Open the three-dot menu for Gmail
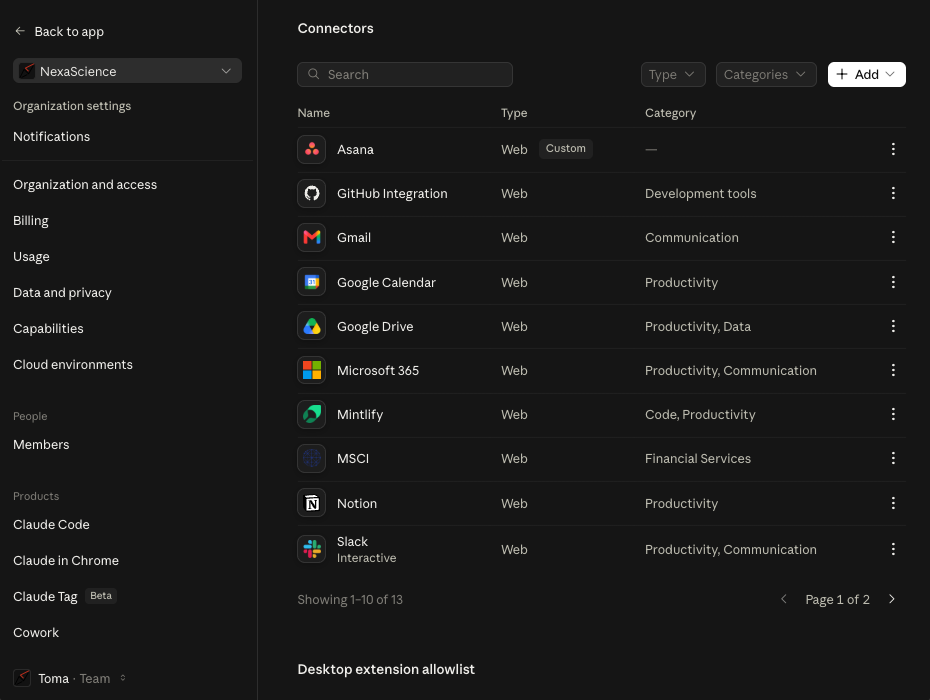Image resolution: width=930 pixels, height=700 pixels. (893, 237)
